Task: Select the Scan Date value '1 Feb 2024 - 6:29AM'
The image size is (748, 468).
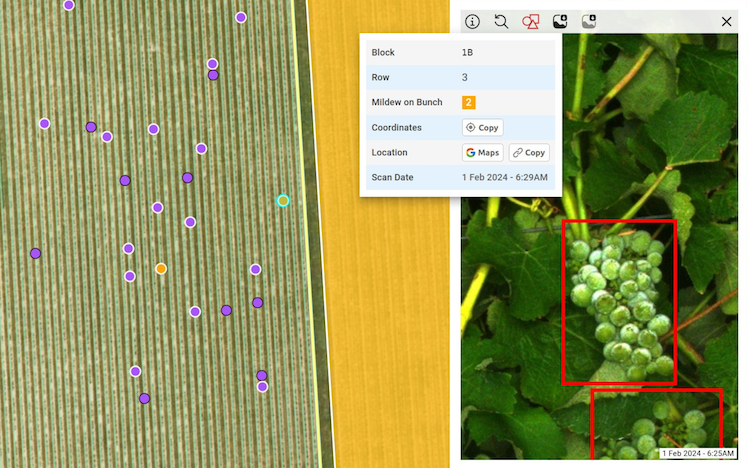Action: click(x=505, y=177)
